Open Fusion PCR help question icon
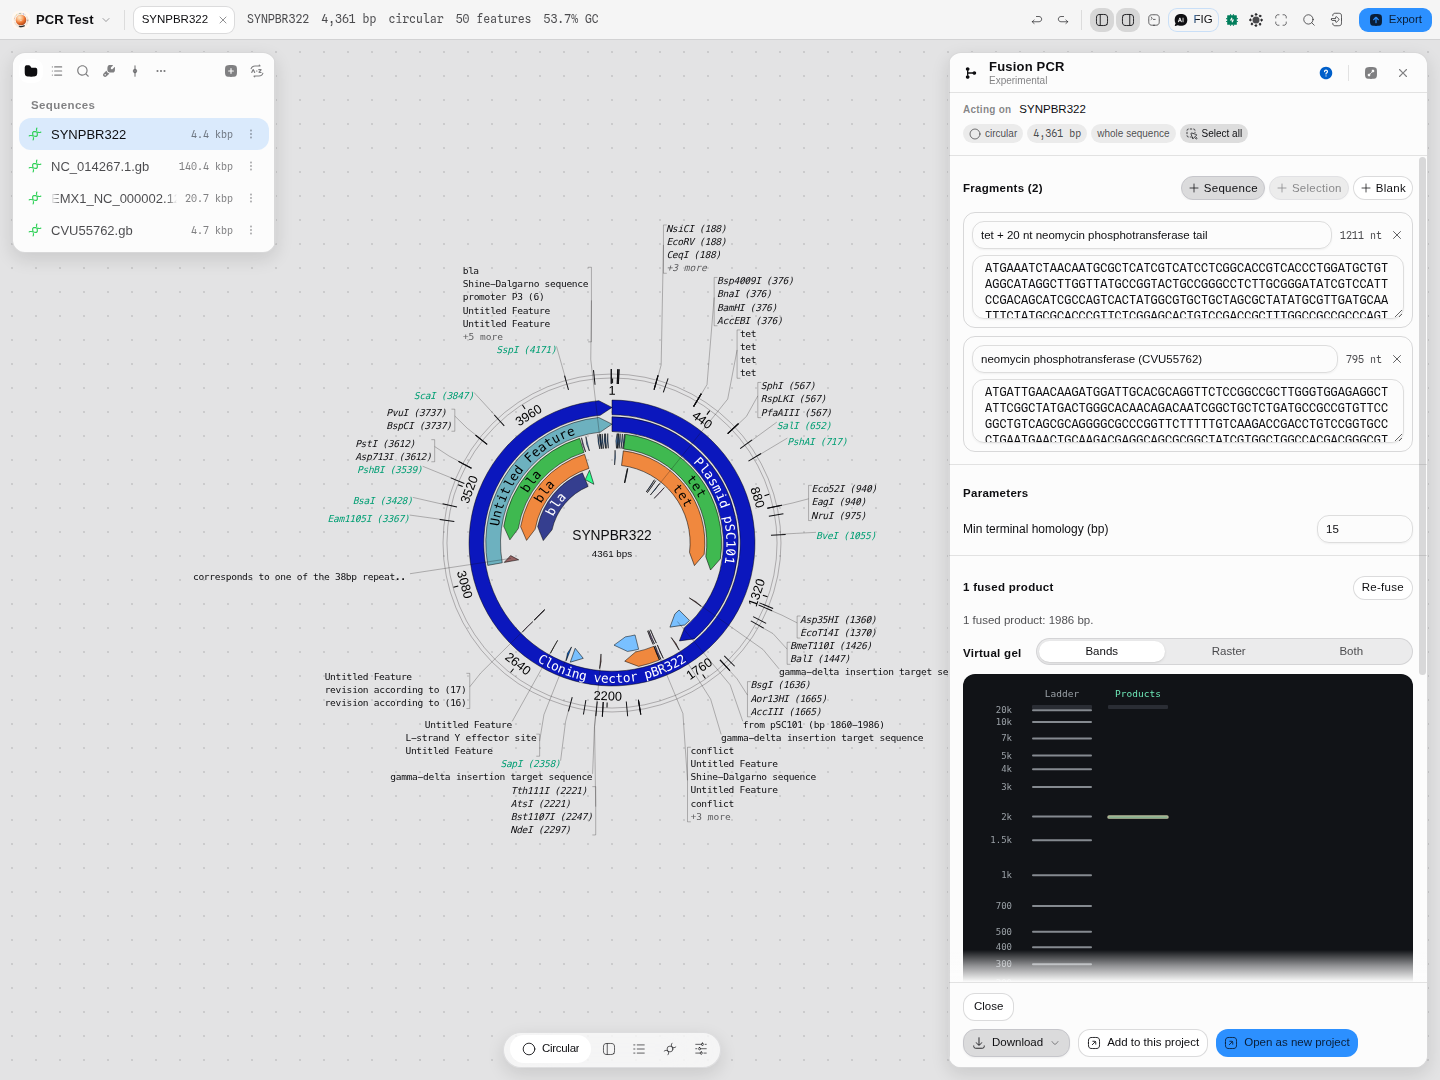Screen dimensions: 1440x1080 coord(1326,73)
